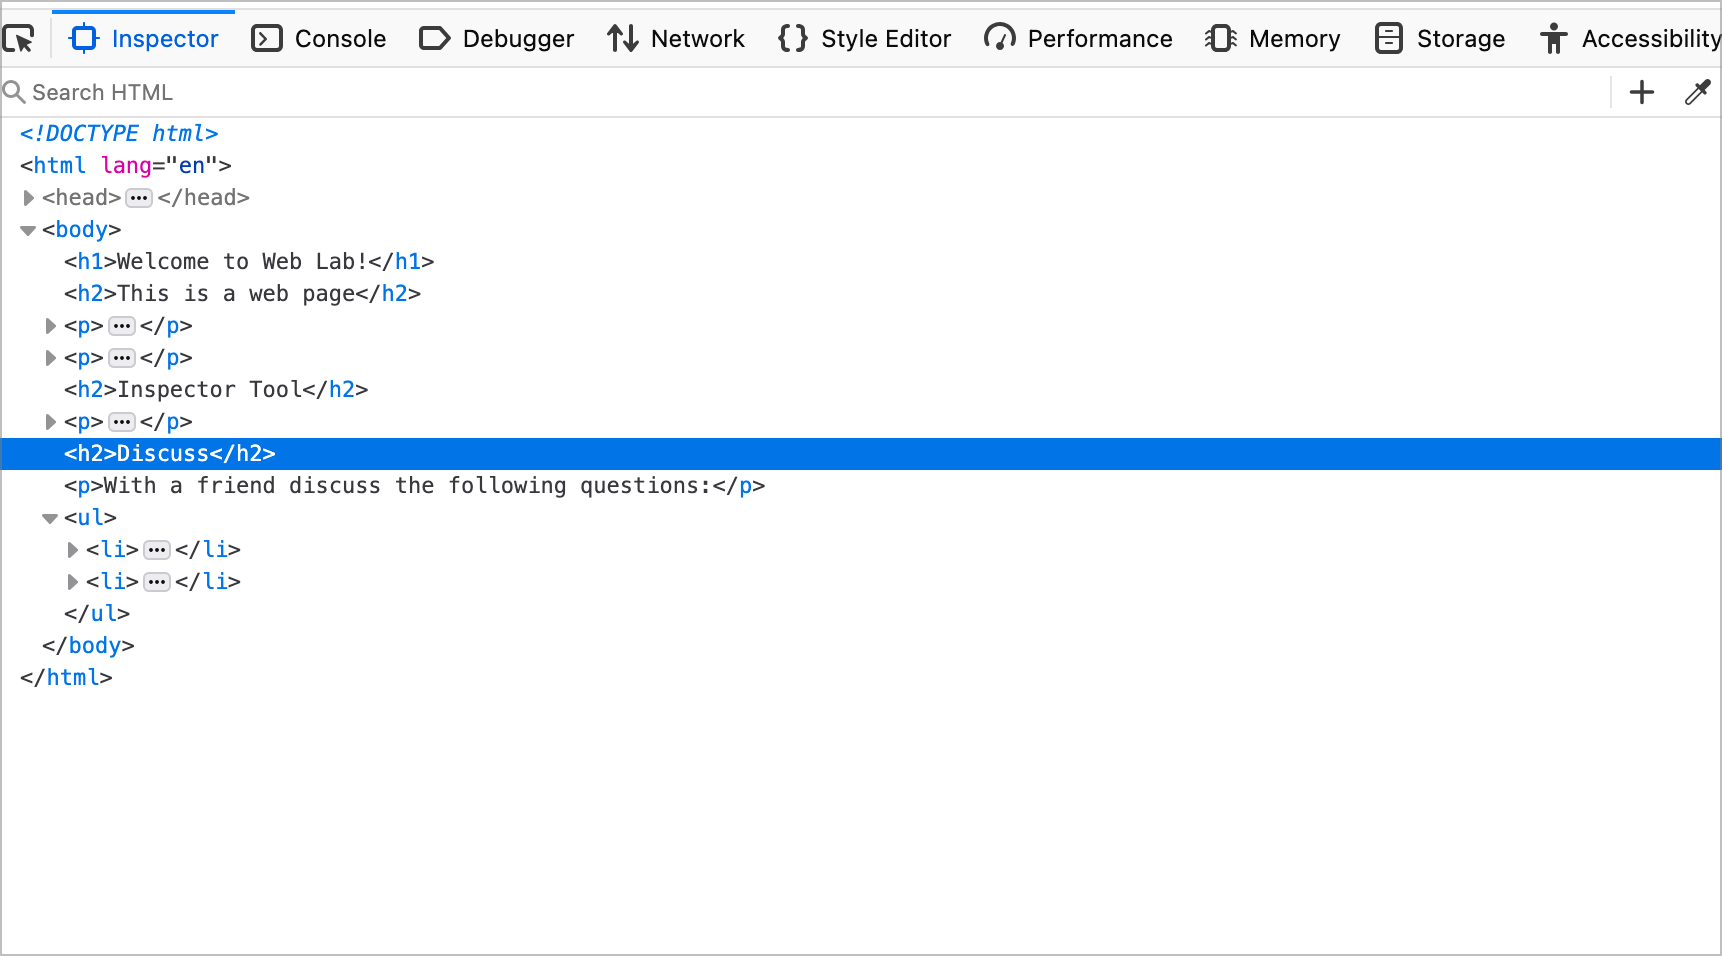Screen dimensions: 1722x956
Task: Click ellipsis badge of p below Inspector Tool
Action: click(122, 422)
